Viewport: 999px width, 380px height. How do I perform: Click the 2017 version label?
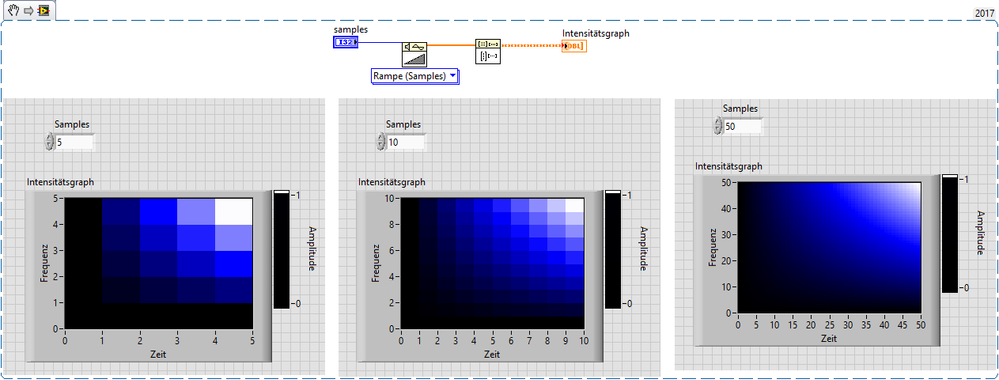[x=985, y=12]
